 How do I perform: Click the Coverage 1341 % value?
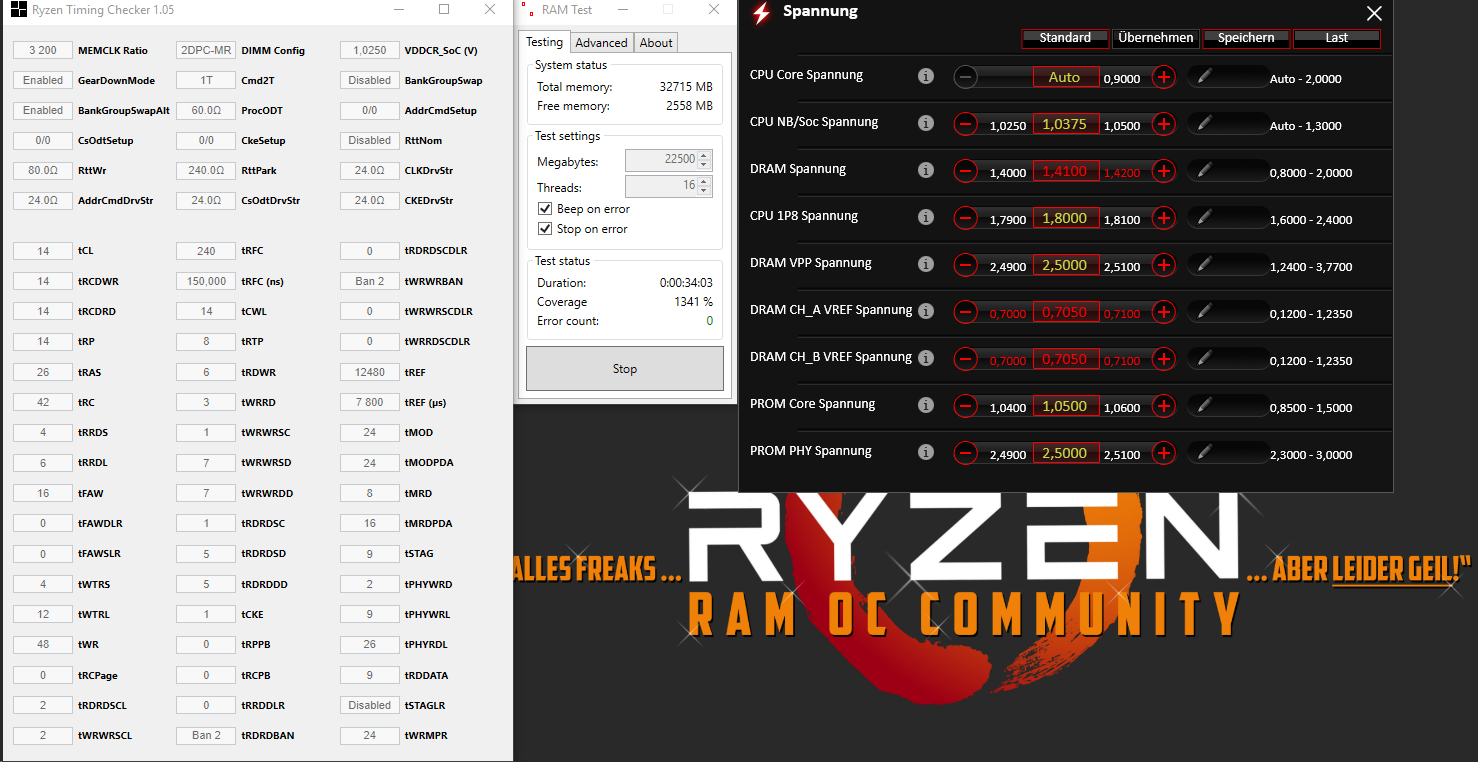pyautogui.click(x=694, y=302)
